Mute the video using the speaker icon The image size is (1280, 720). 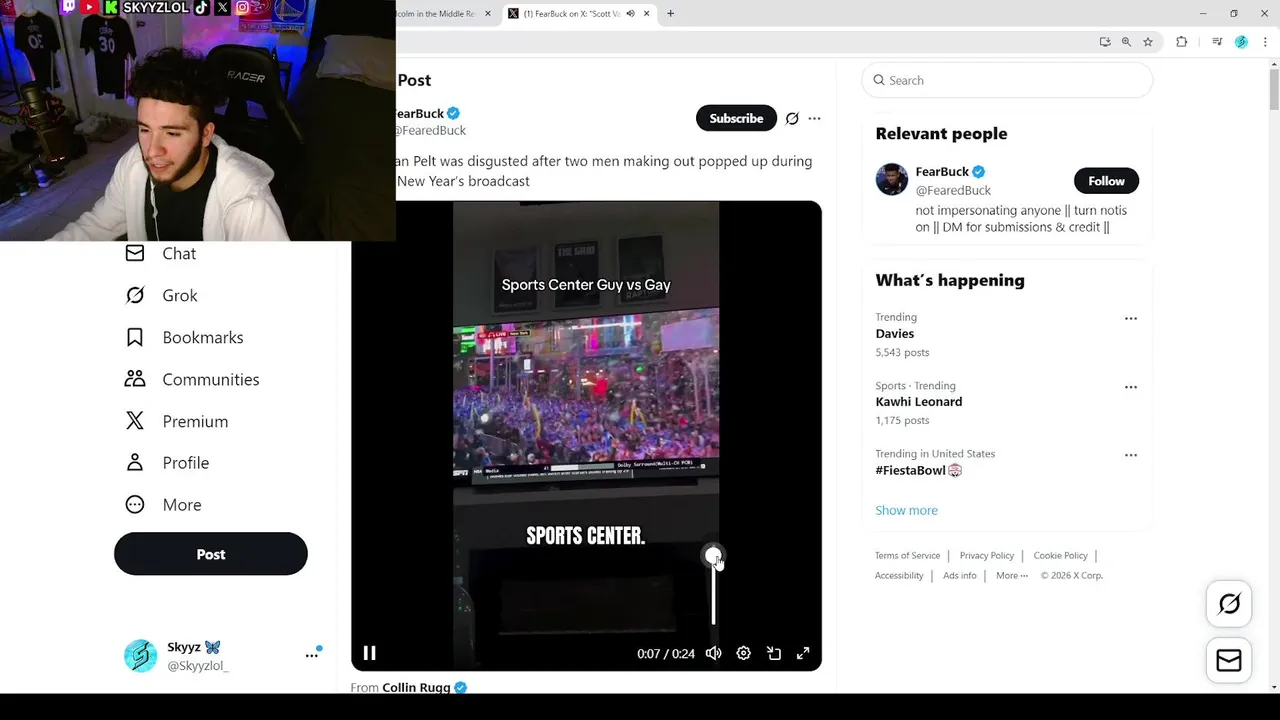713,653
